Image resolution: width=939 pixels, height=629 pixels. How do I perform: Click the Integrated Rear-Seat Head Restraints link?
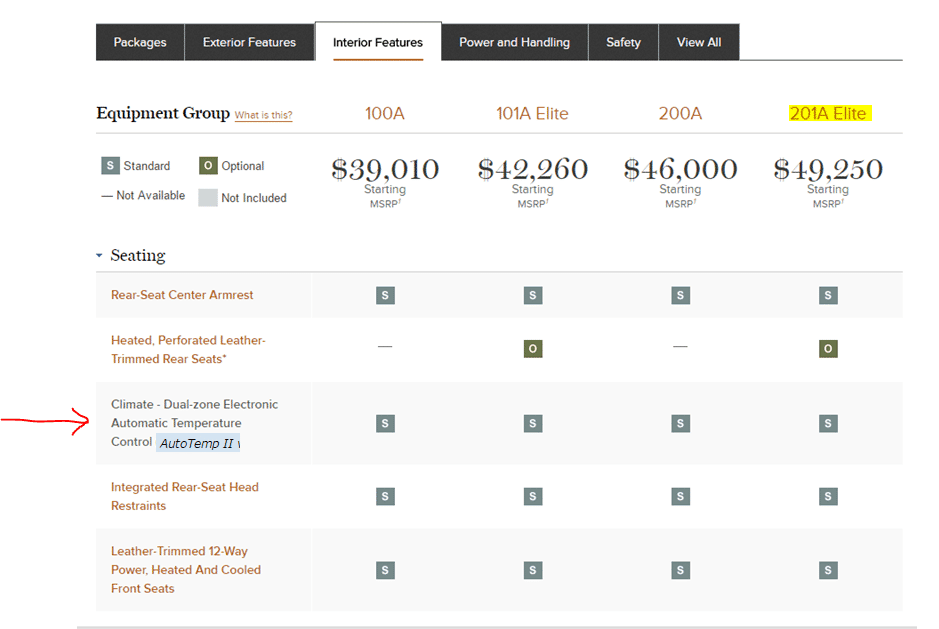(x=184, y=496)
